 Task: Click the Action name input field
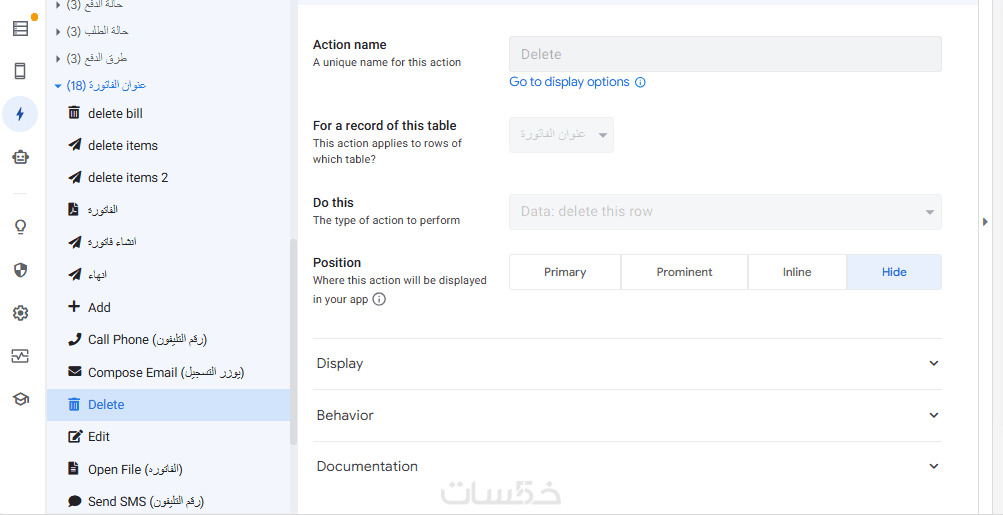pyautogui.click(x=725, y=54)
